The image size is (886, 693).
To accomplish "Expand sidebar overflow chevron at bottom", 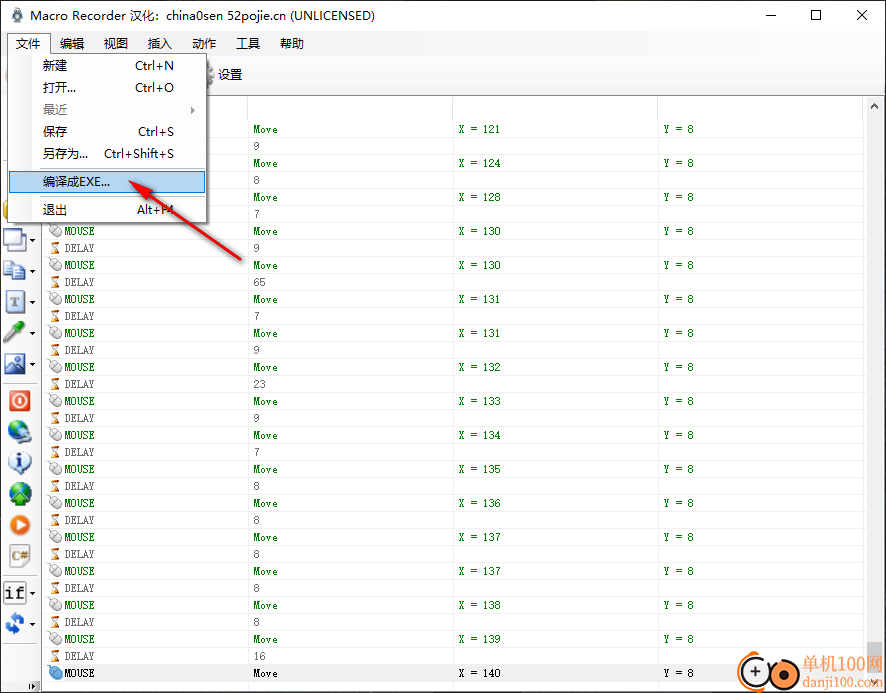I will click(x=31, y=686).
